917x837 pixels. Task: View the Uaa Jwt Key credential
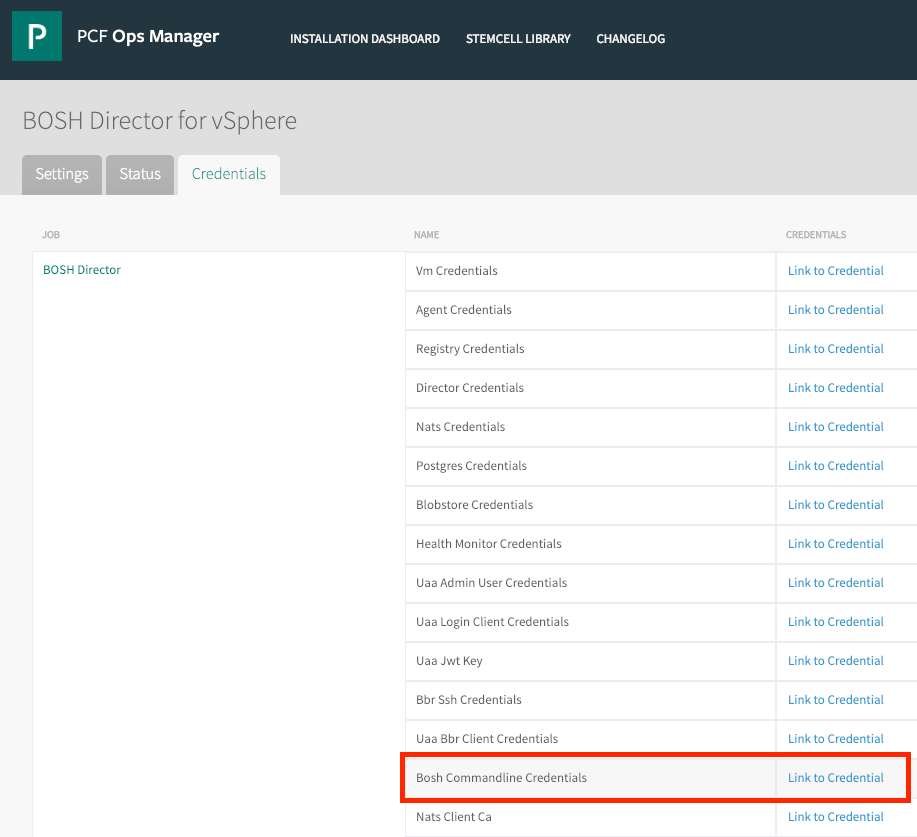[x=835, y=660]
